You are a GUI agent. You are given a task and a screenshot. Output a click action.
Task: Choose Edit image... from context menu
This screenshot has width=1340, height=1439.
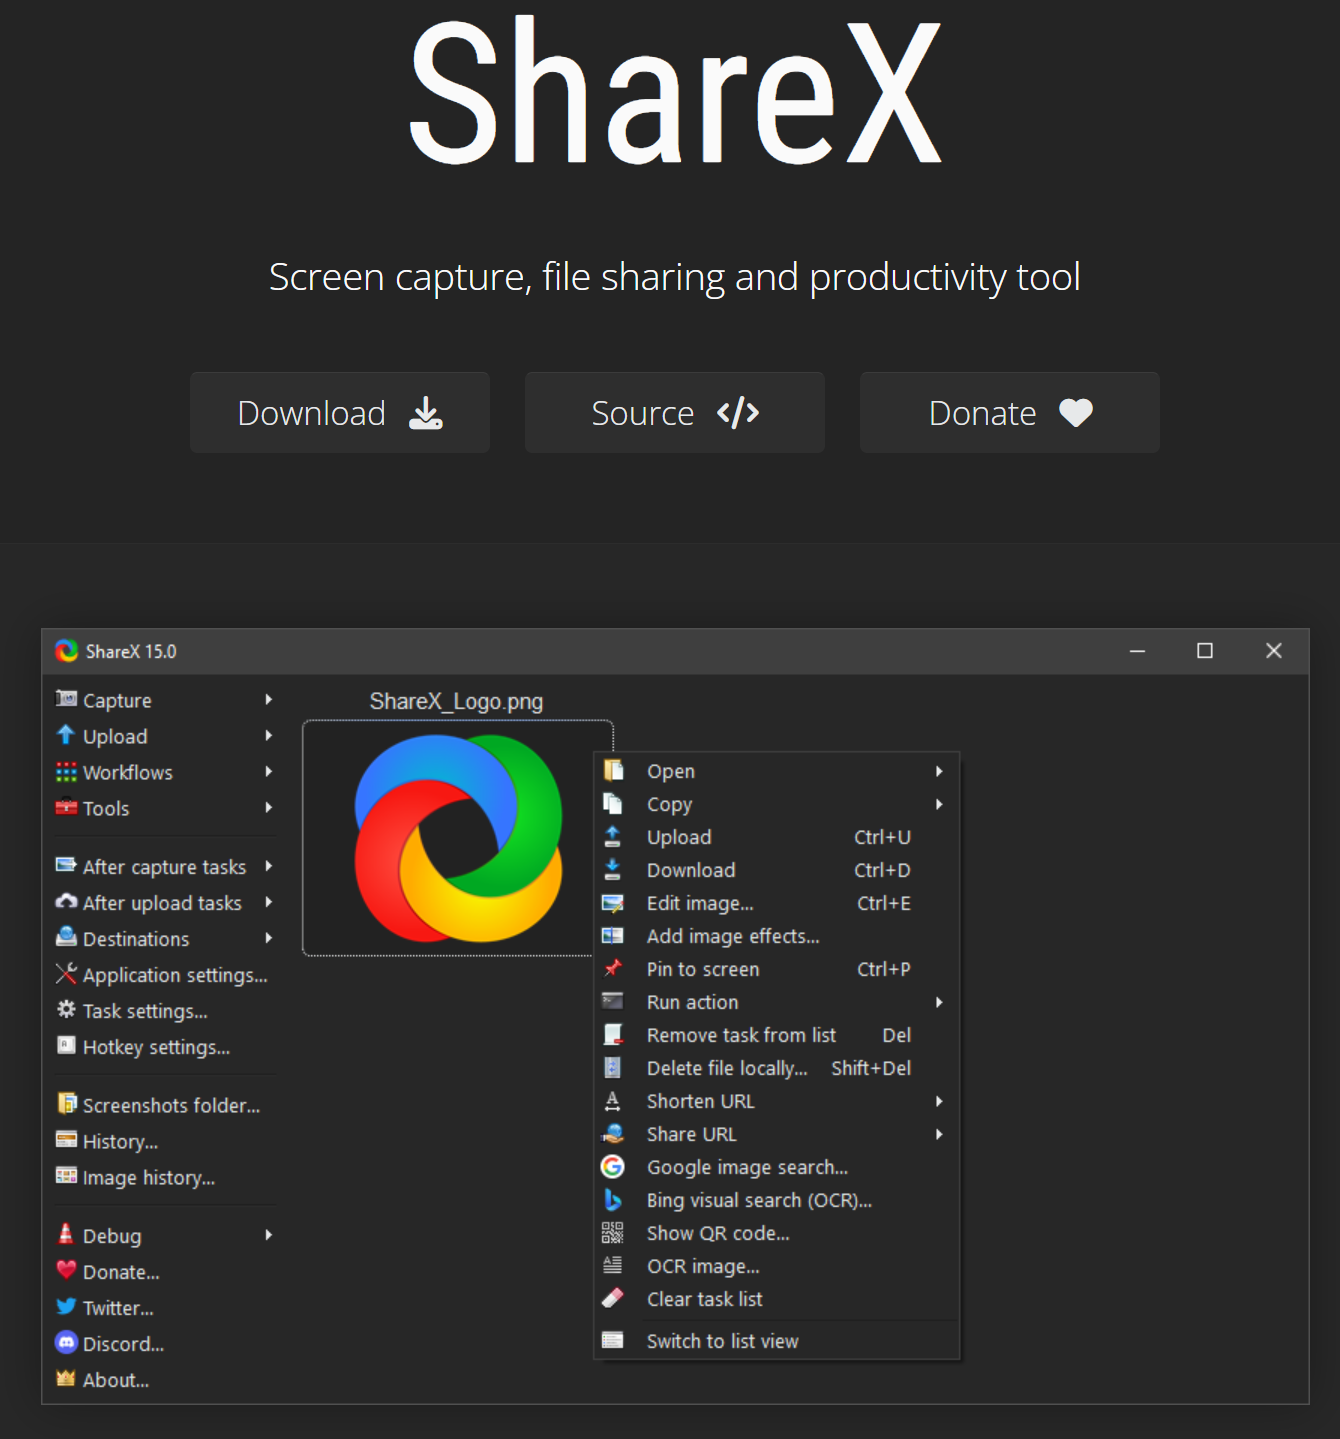(776, 903)
